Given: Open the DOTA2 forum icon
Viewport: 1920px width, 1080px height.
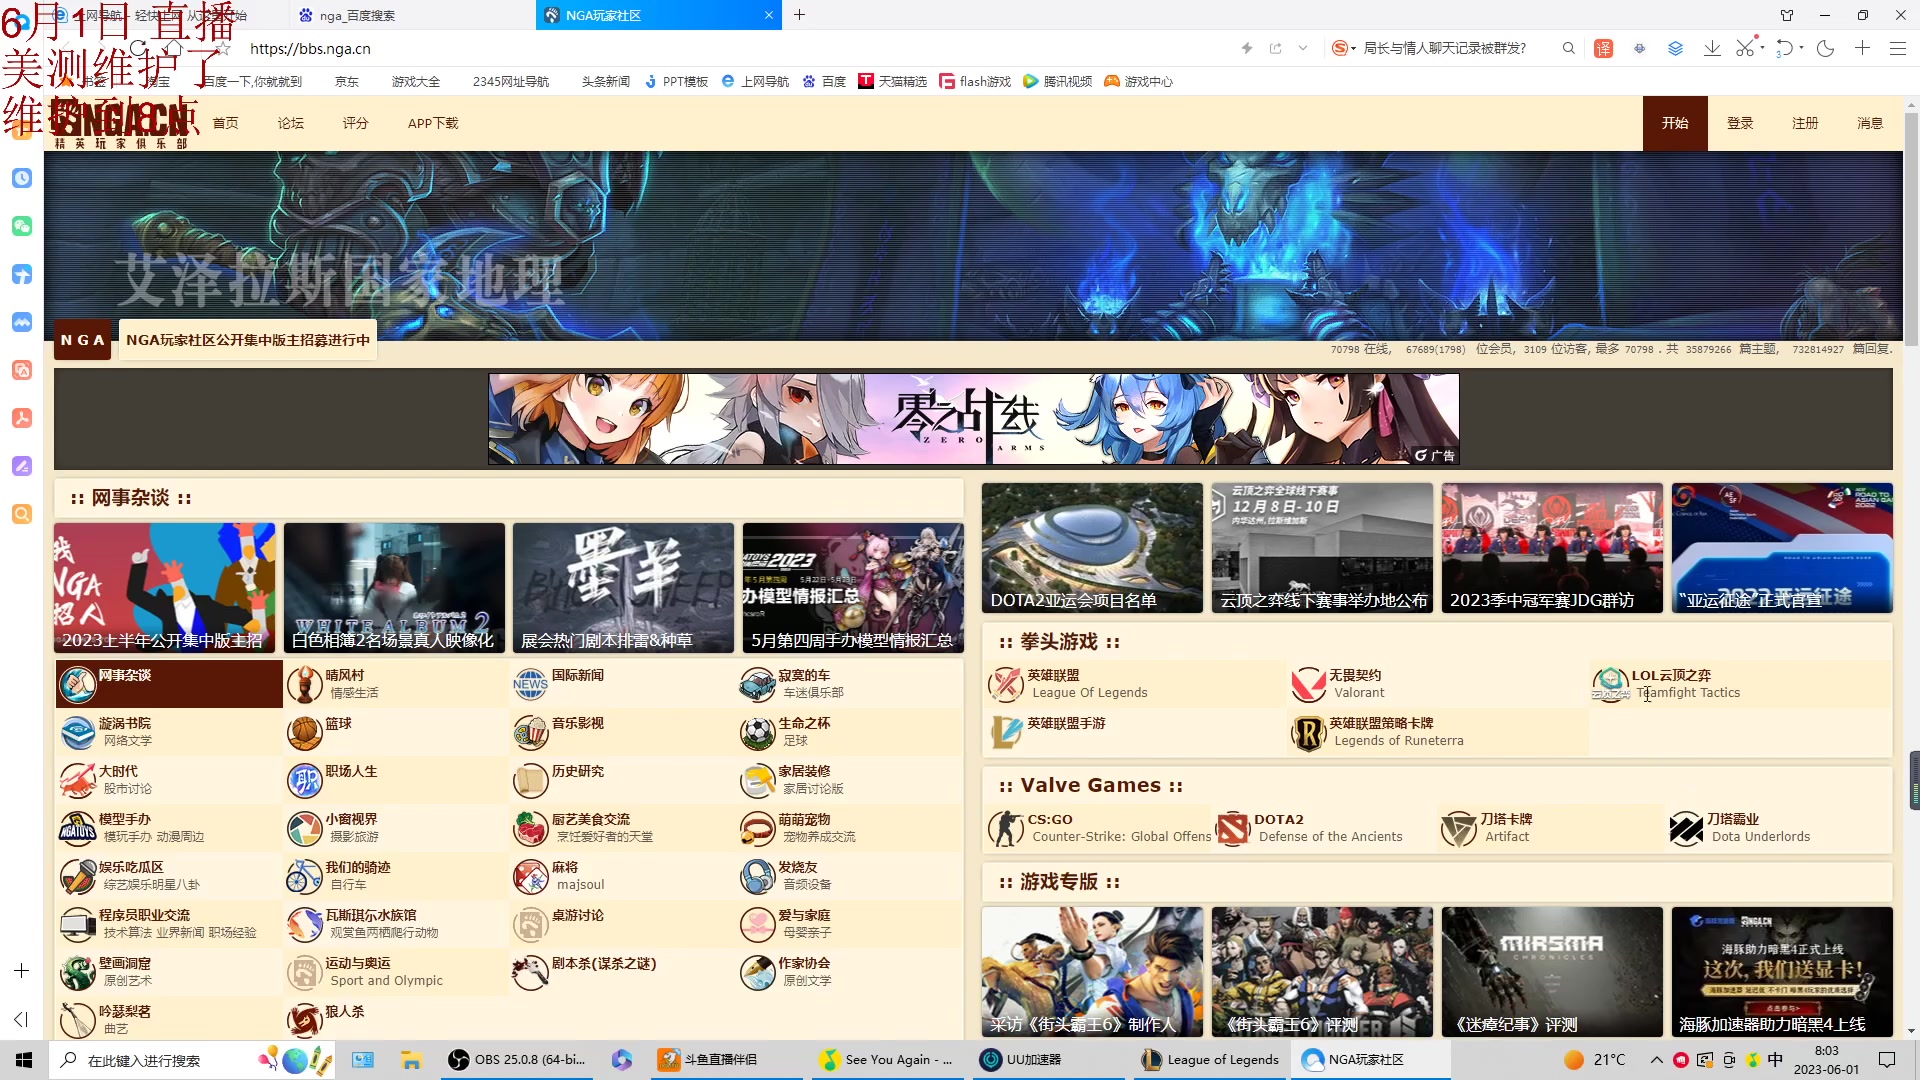Looking at the screenshot, I should pos(1233,828).
